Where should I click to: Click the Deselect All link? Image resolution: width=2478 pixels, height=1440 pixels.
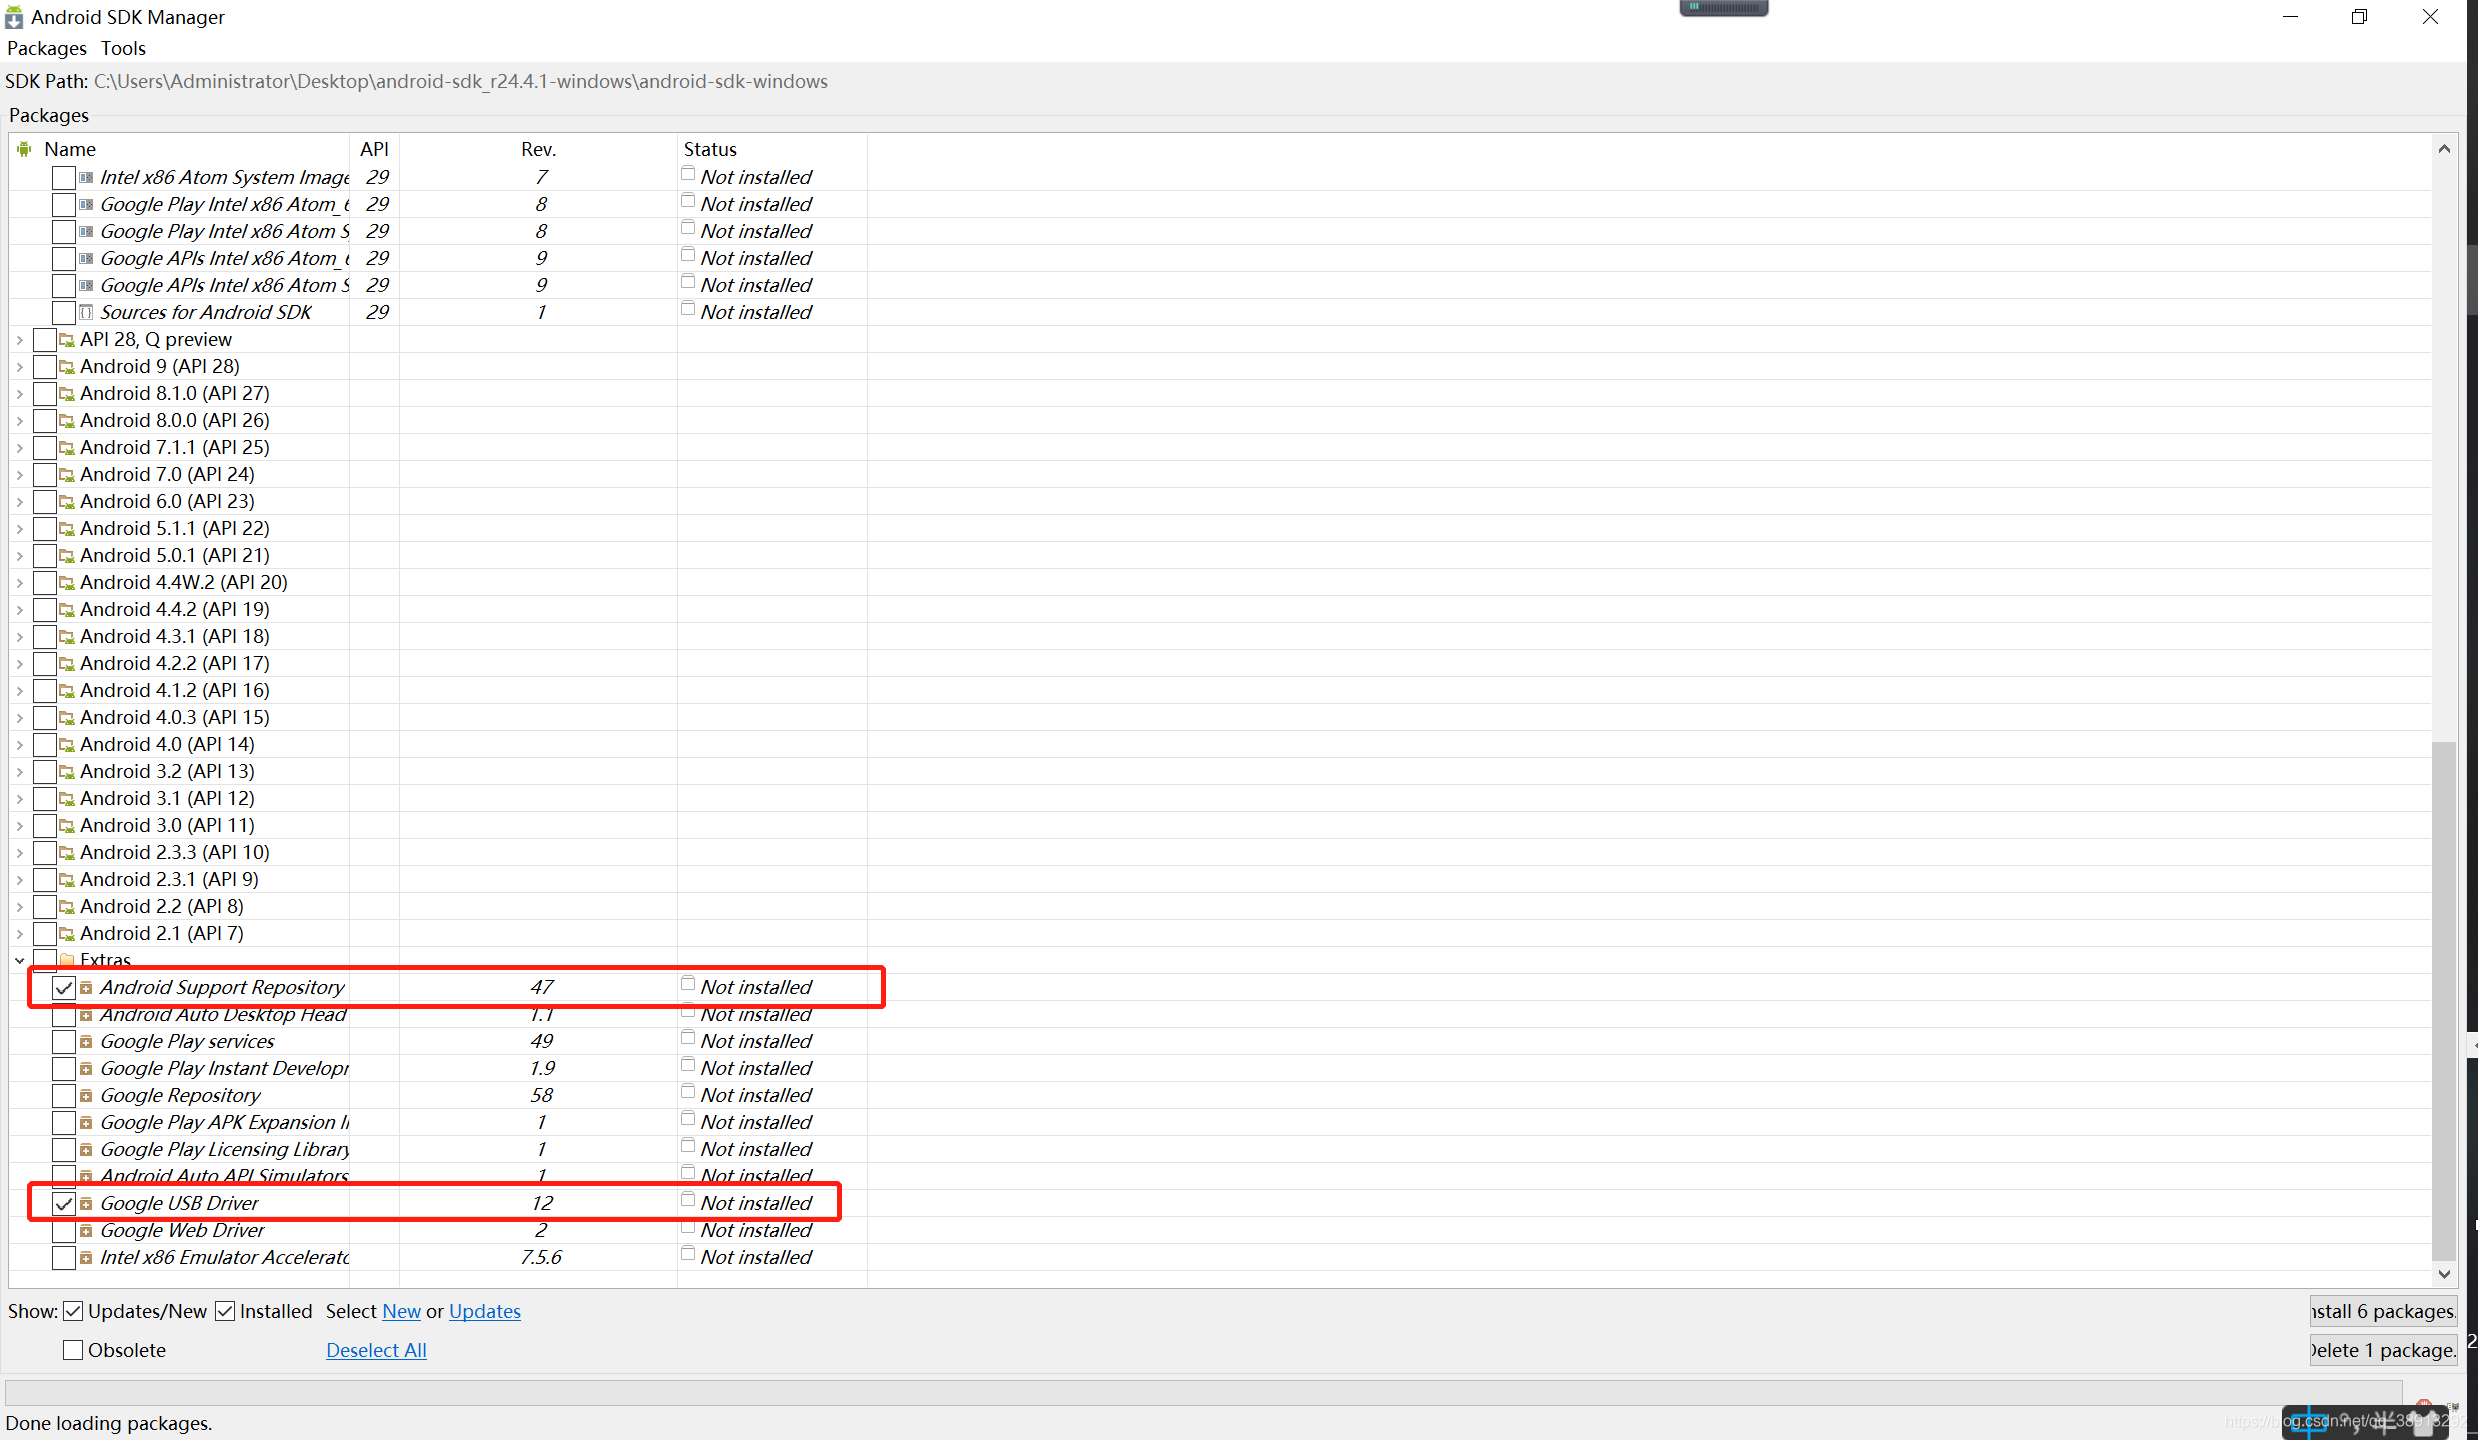(x=376, y=1351)
